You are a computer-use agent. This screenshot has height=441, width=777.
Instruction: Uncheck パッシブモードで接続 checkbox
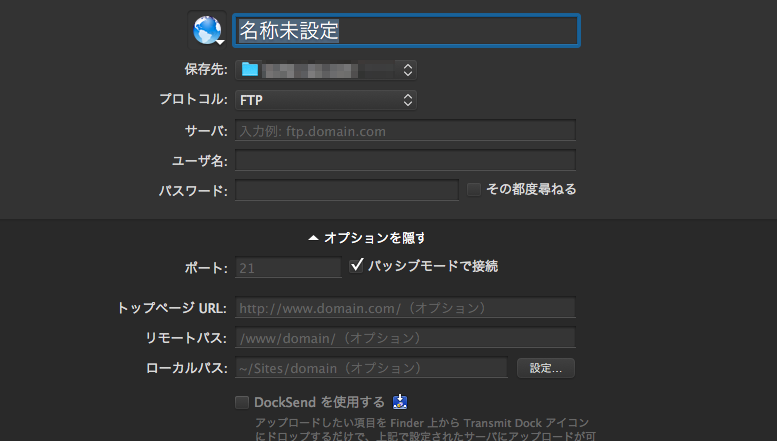[x=356, y=266]
